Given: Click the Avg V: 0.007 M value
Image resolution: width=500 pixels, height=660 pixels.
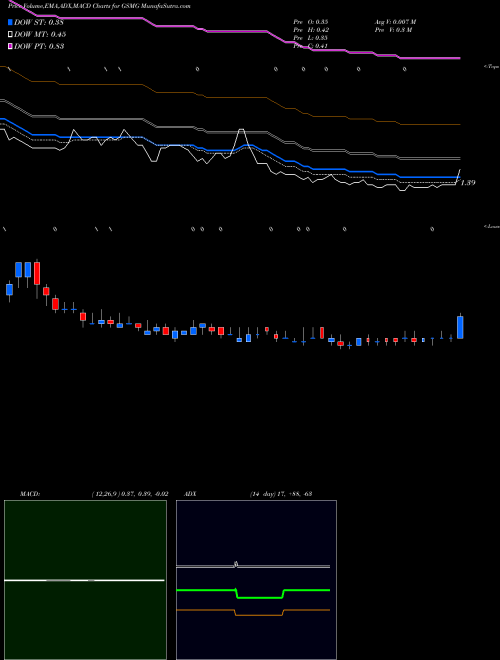Looking at the screenshot, I should pos(395,22).
